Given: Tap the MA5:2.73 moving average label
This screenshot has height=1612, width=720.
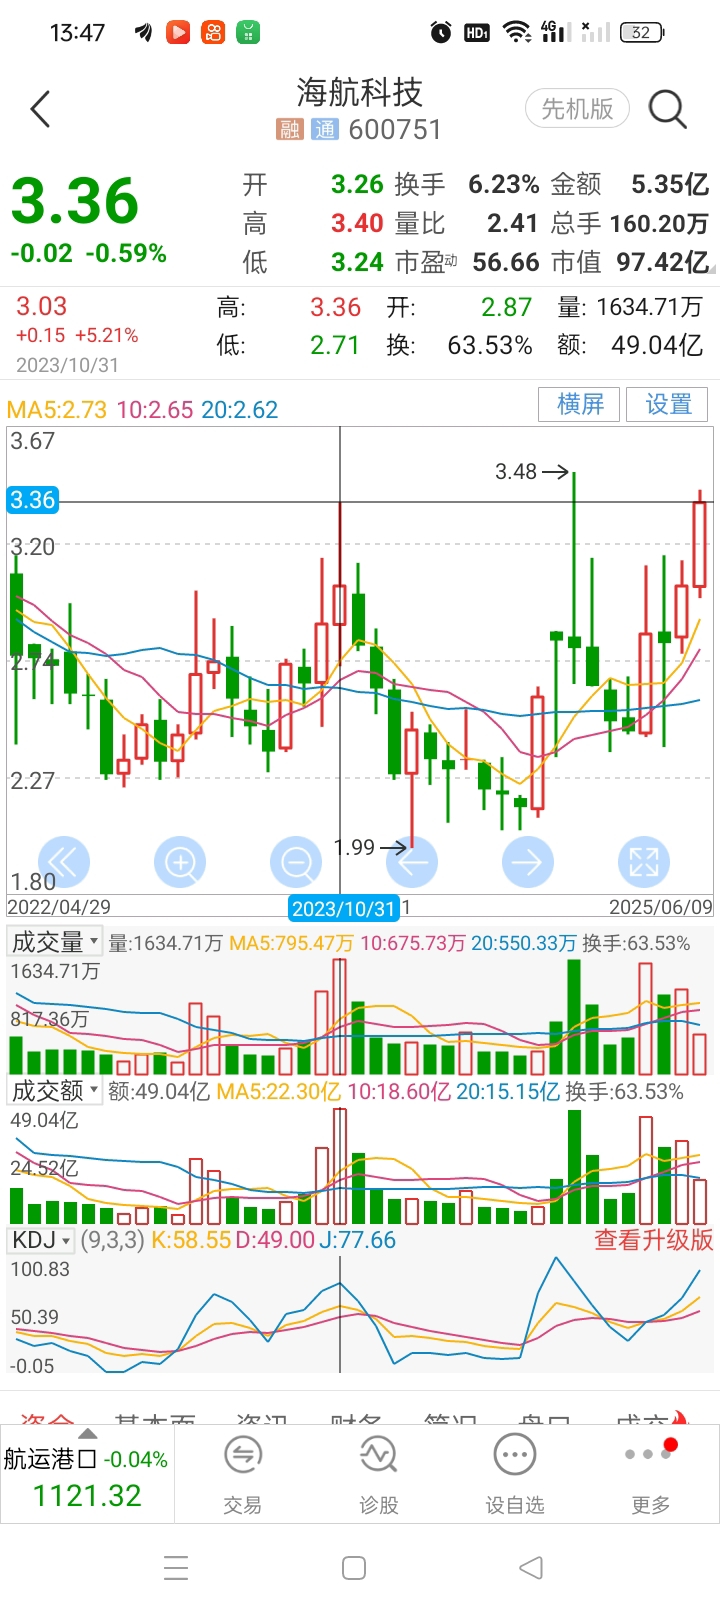Looking at the screenshot, I should pos(57,409).
